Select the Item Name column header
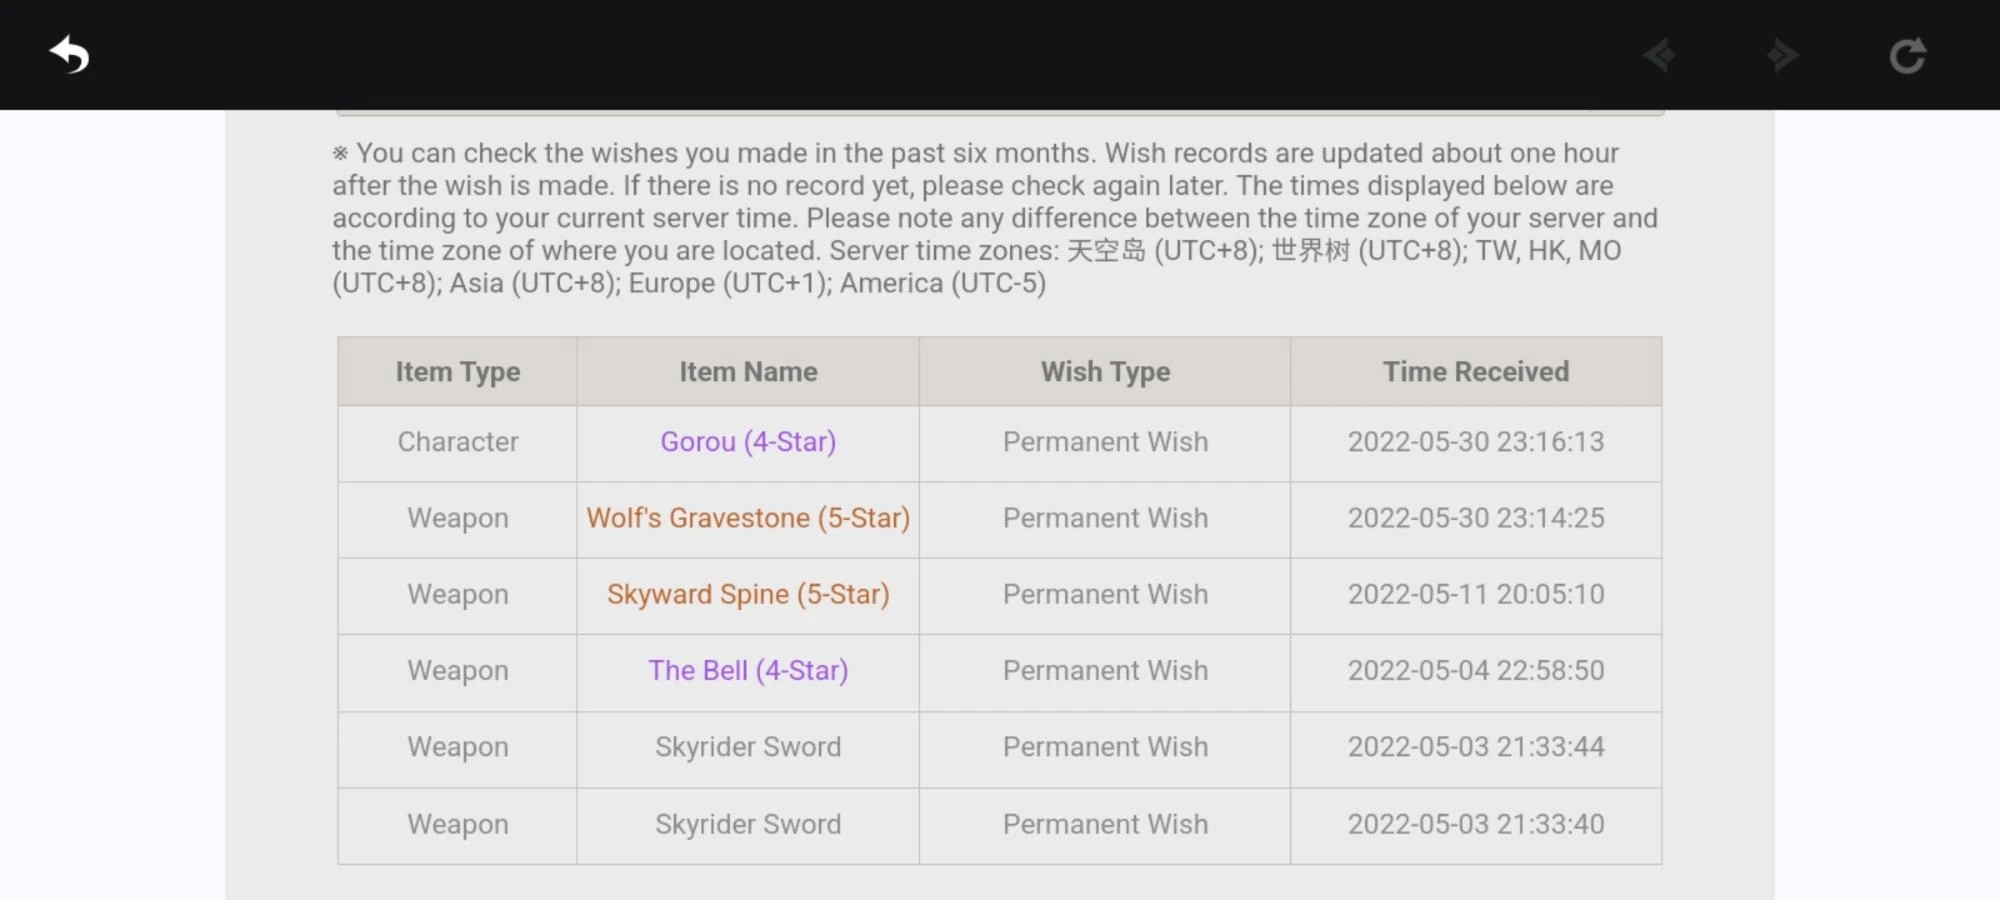 [x=748, y=372]
